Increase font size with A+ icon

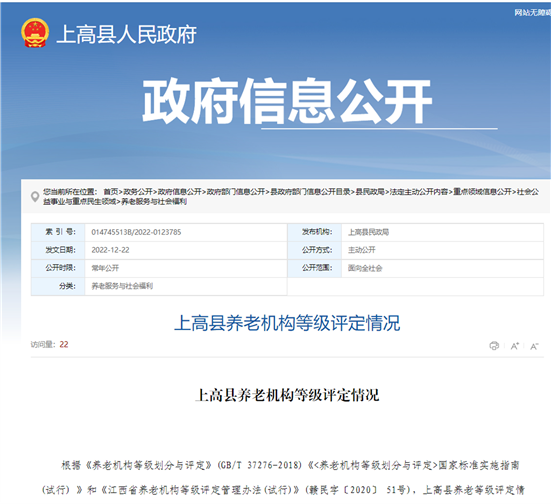pyautogui.click(x=515, y=346)
